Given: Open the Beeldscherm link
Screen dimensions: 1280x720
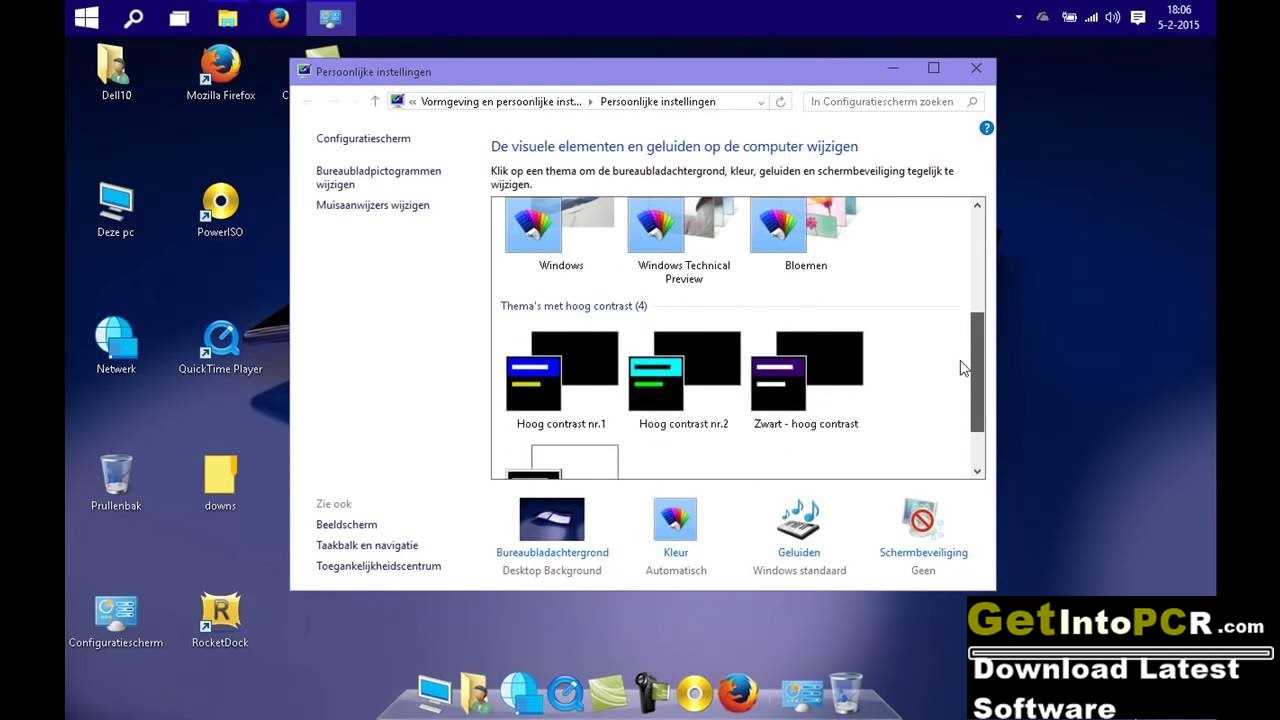Looking at the screenshot, I should coord(347,525).
